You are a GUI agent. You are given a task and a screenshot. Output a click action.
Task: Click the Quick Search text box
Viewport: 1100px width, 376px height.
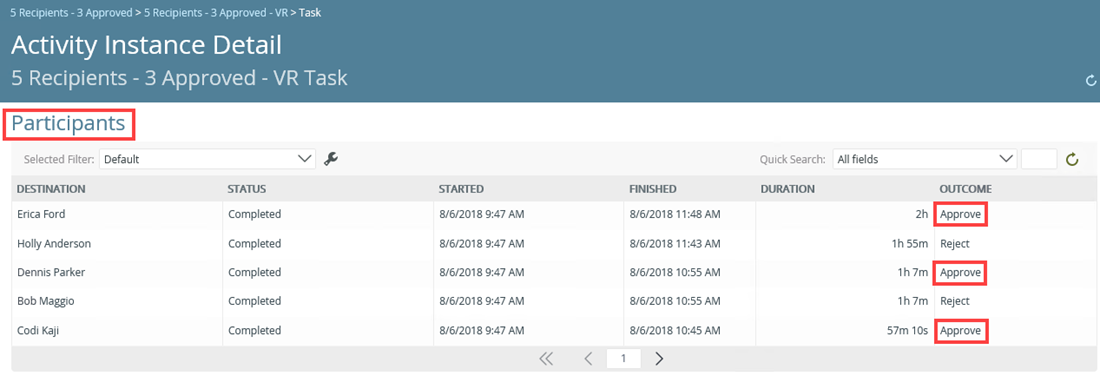click(x=1039, y=159)
